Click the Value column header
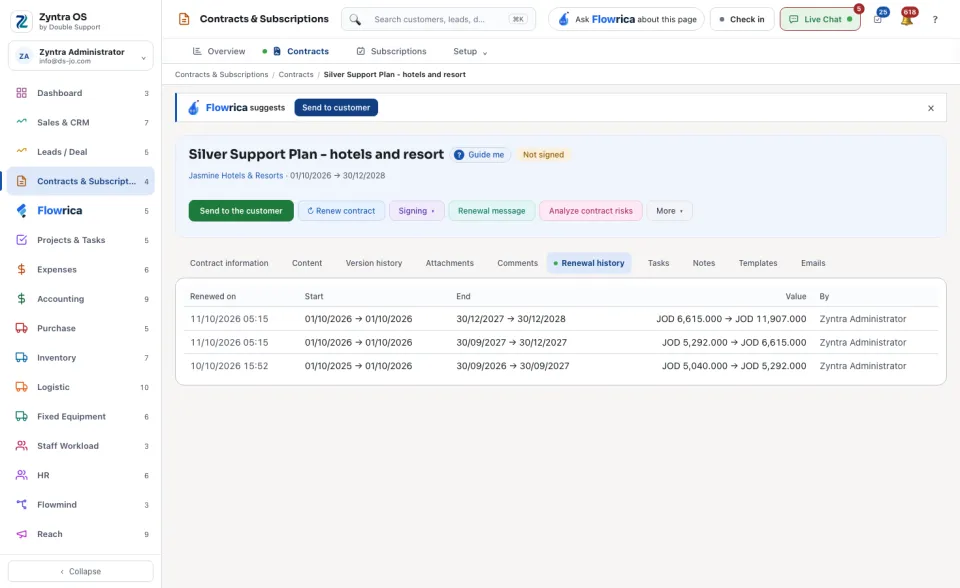Screen dimensions: 960x588 pyautogui.click(x=795, y=296)
